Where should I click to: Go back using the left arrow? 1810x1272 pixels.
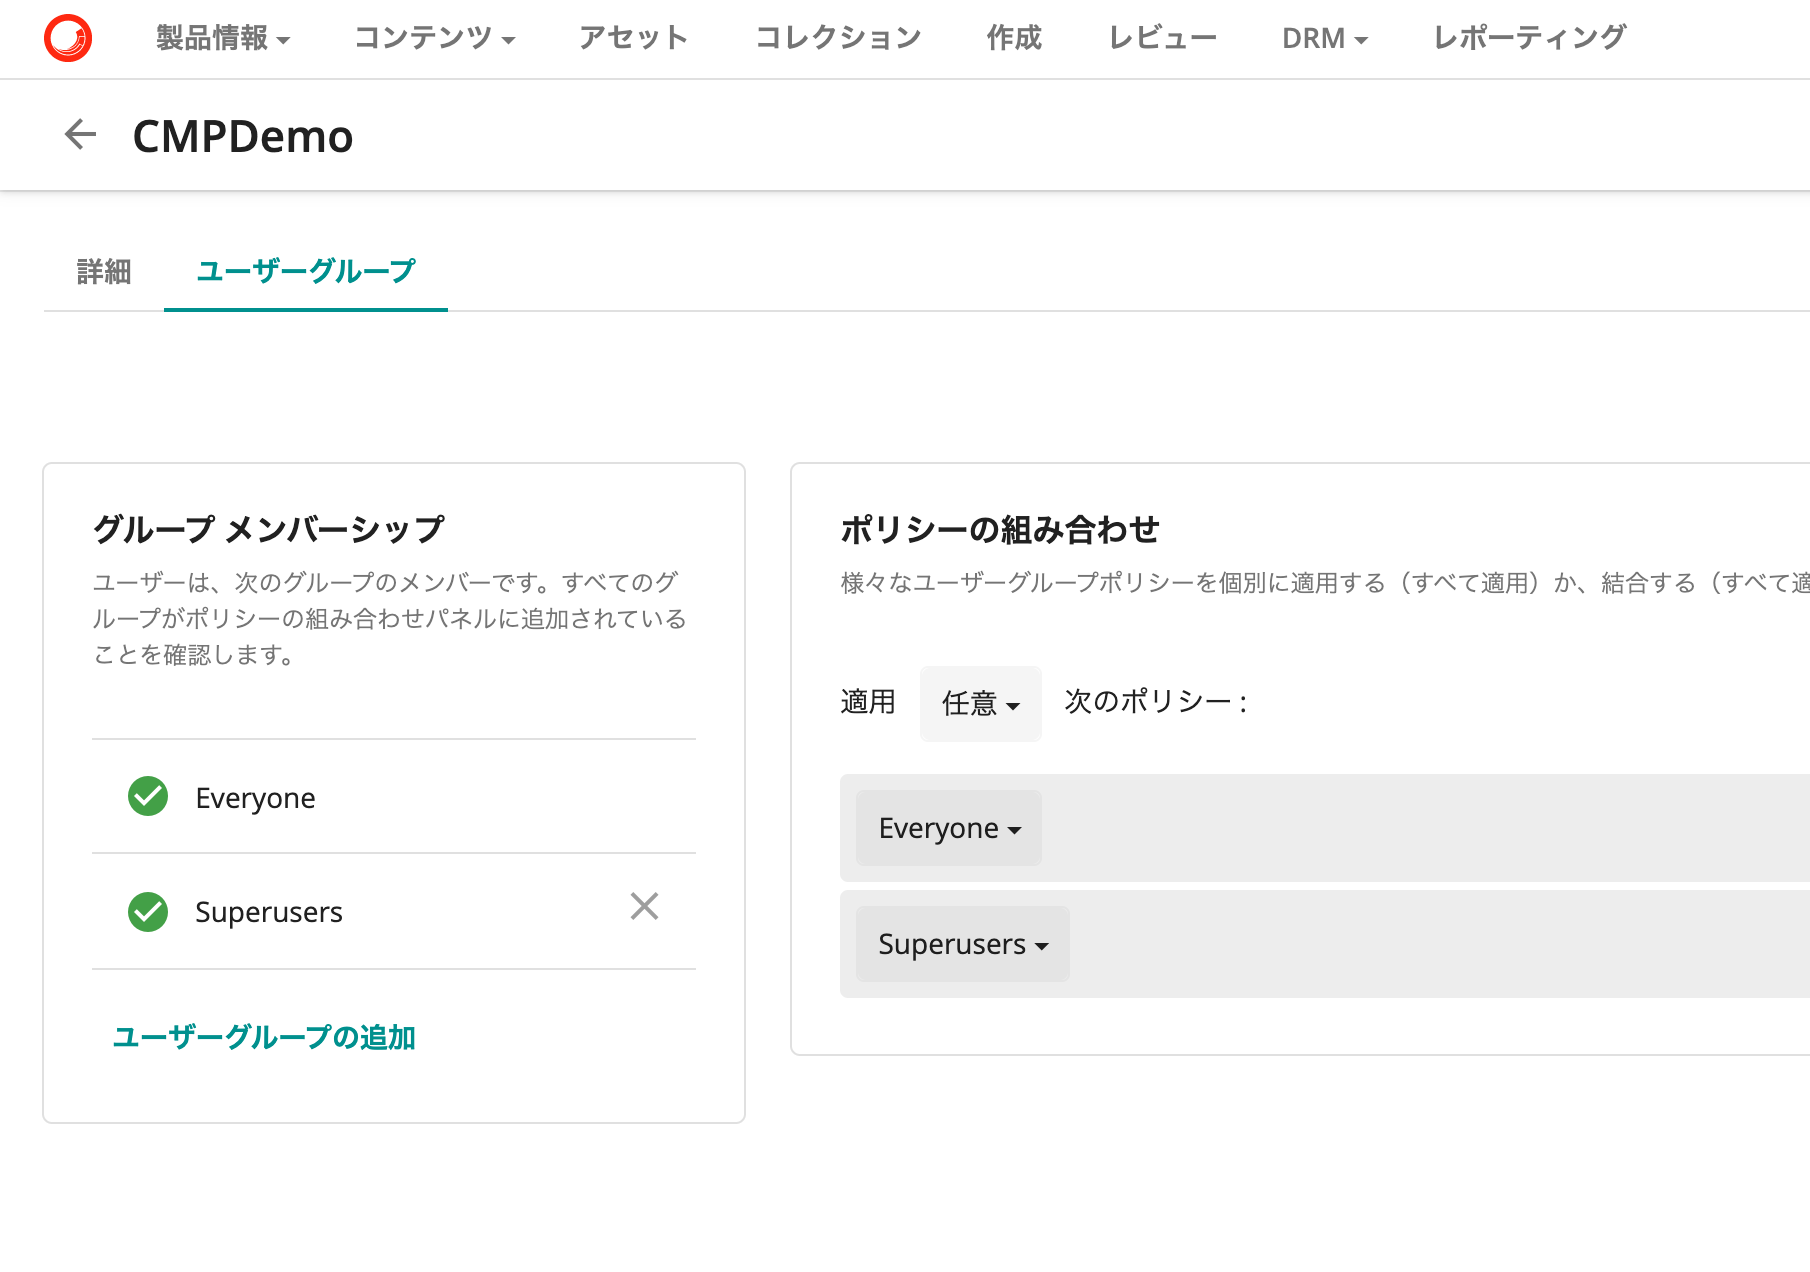[80, 134]
